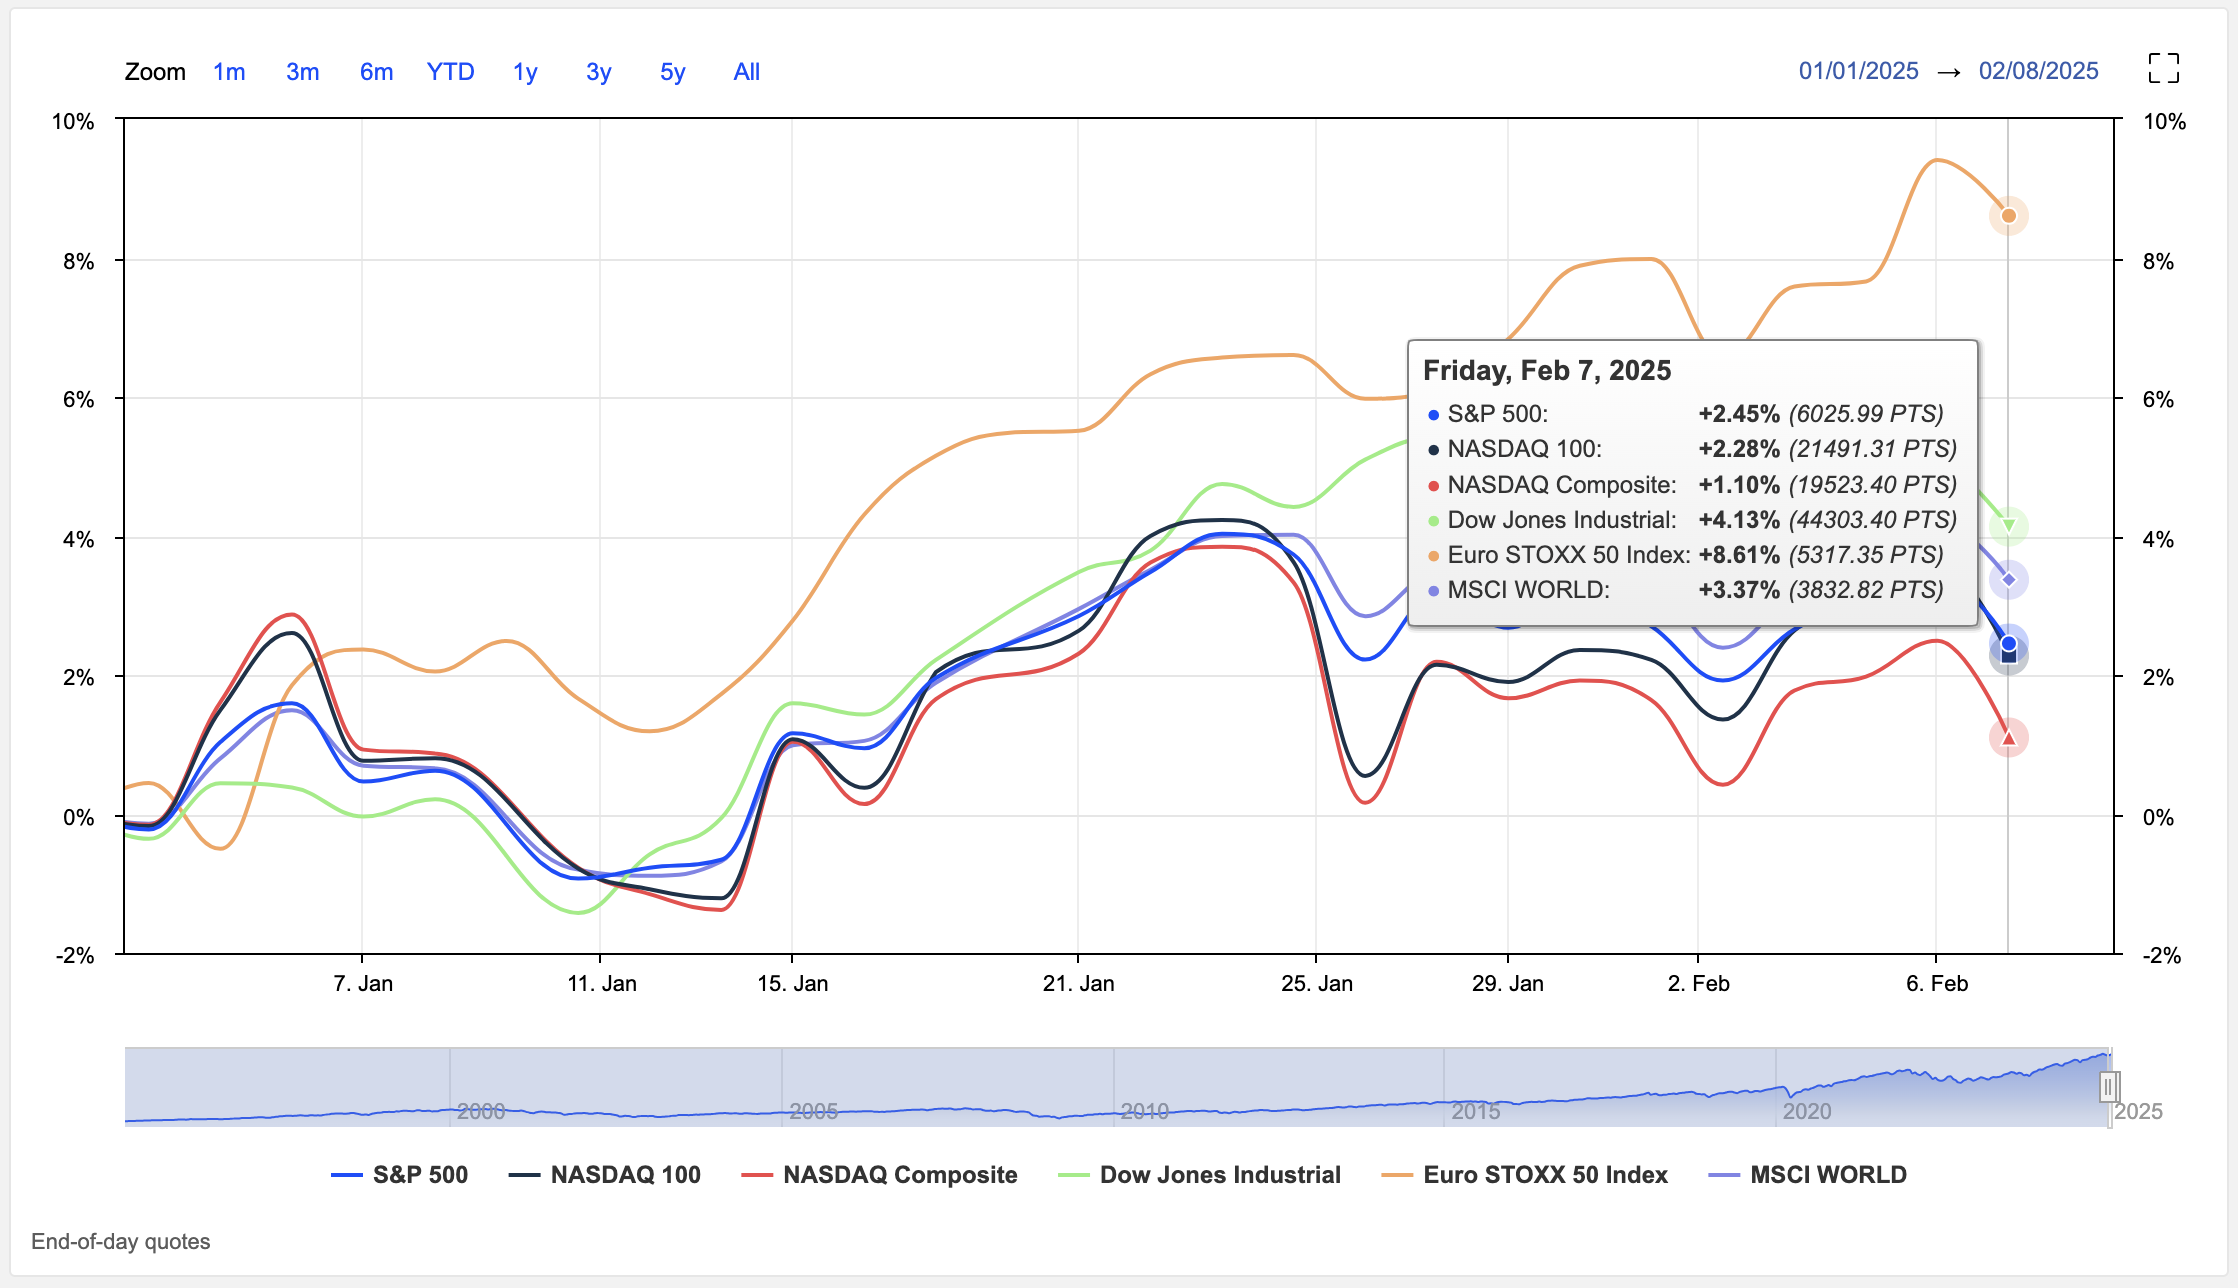The height and width of the screenshot is (1288, 2238).
Task: Click the 7. Jan axis label
Action: 363,983
